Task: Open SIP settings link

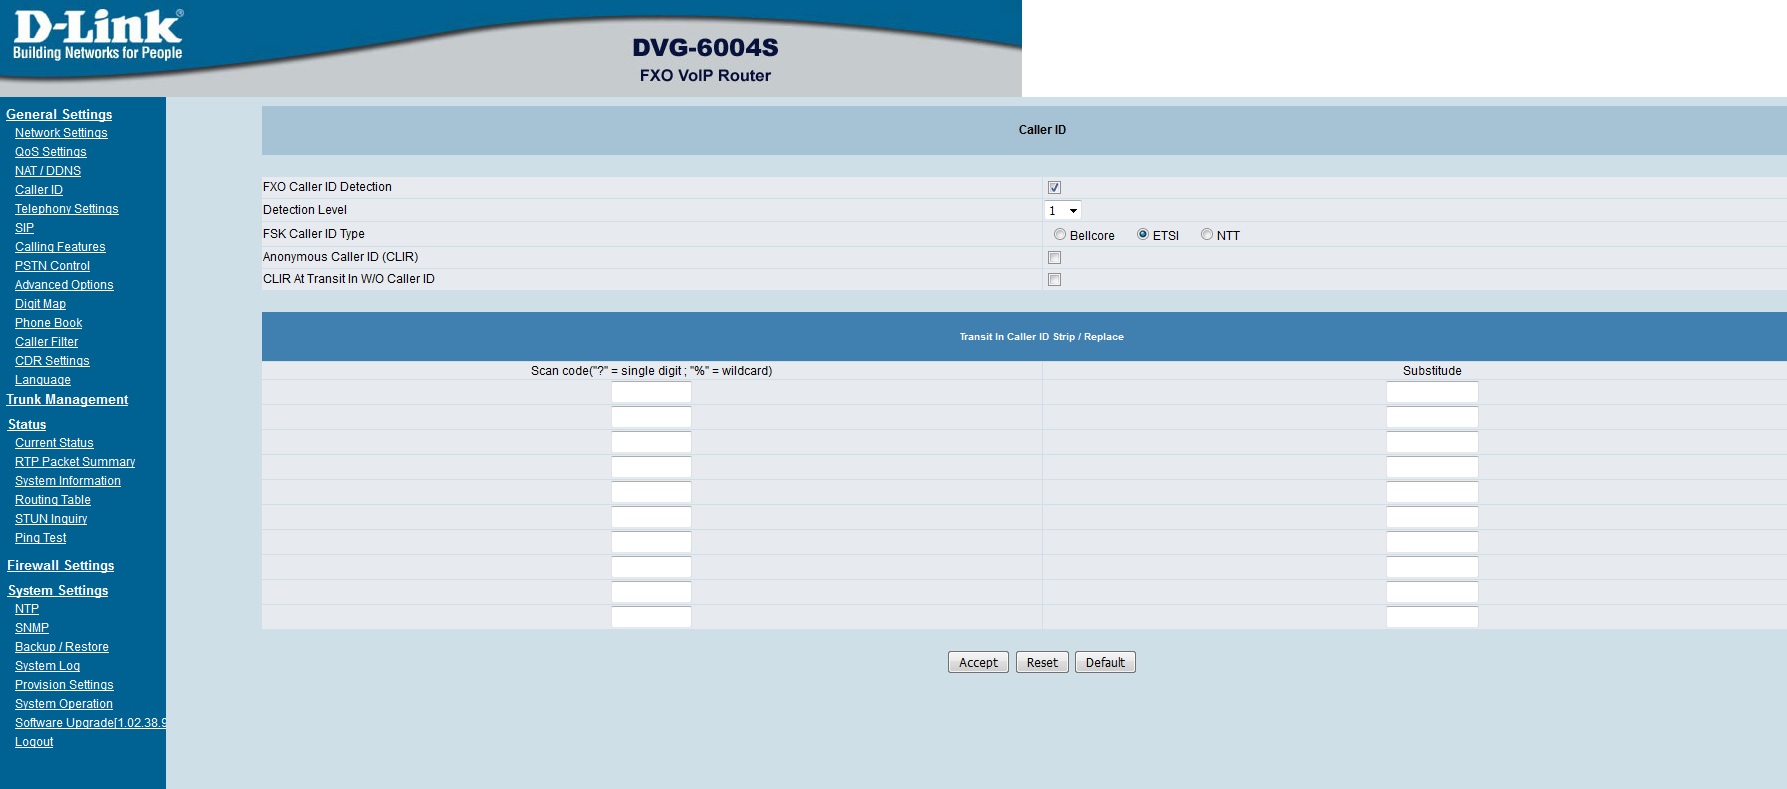Action: click(25, 228)
